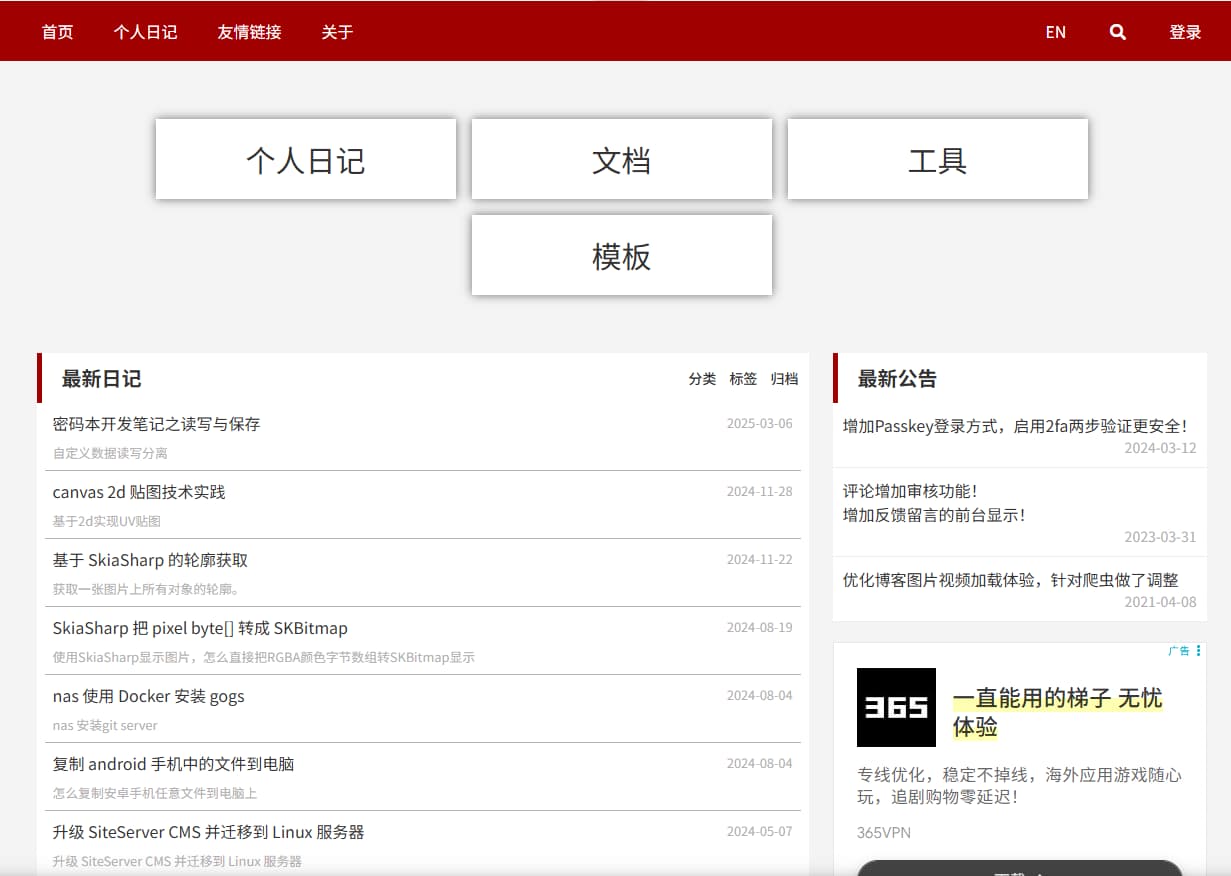The width and height of the screenshot is (1231, 876).
Task: Open the 友情链接 navigation item
Action: pyautogui.click(x=249, y=31)
